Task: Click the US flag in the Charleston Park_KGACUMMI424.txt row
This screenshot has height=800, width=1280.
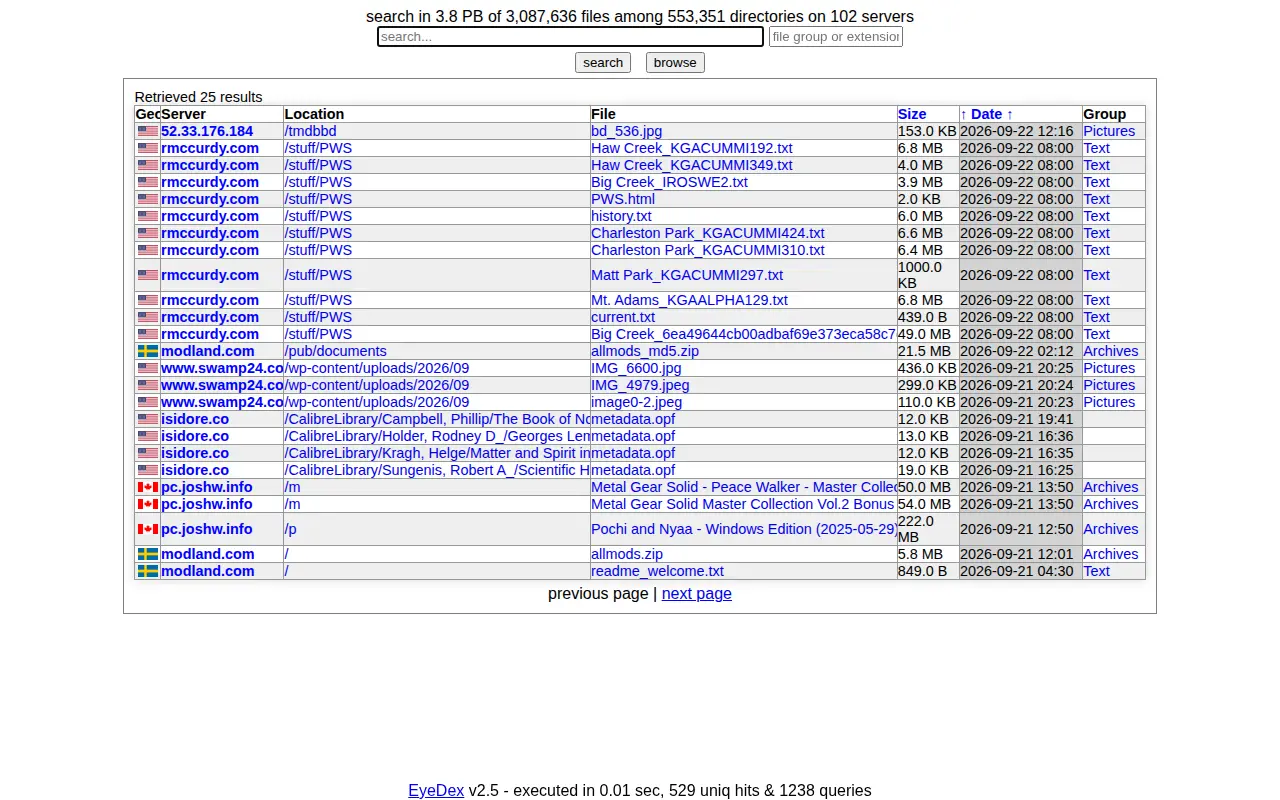Action: point(148,233)
